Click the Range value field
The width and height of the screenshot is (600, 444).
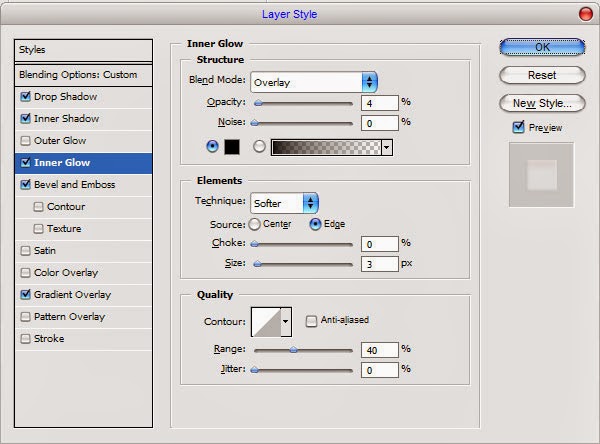pyautogui.click(x=380, y=350)
